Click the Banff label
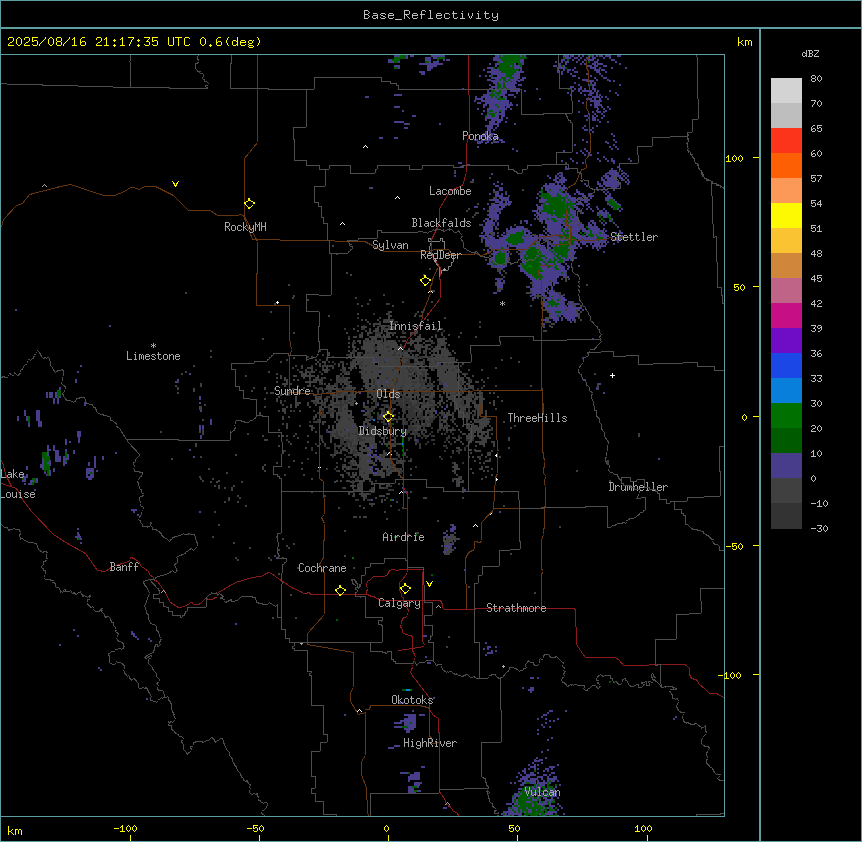 click(x=124, y=567)
